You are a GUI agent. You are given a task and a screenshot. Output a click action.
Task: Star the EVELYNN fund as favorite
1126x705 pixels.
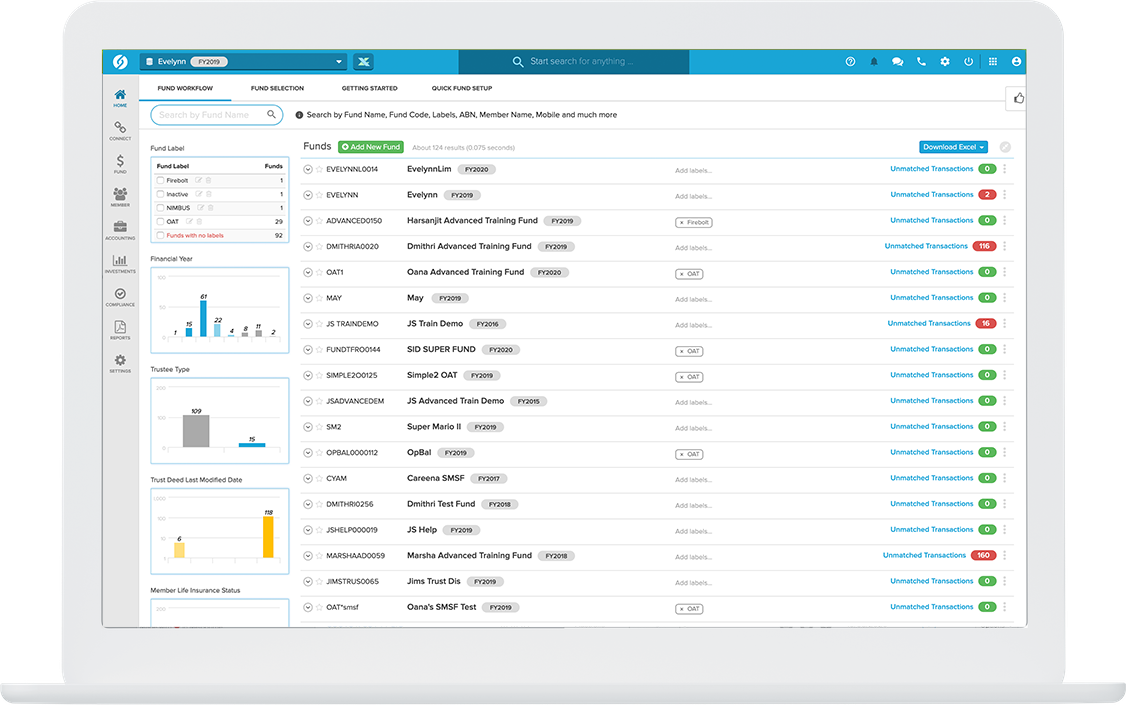point(319,195)
